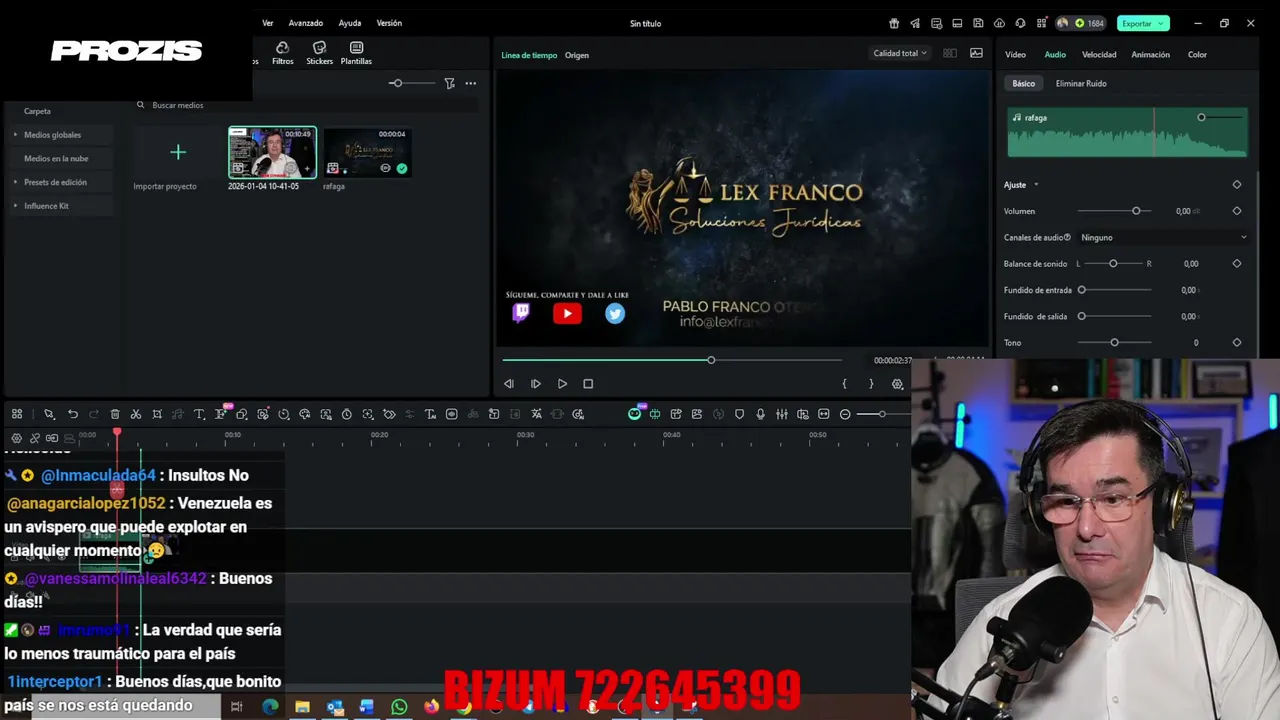Open the Ver menu
This screenshot has width=1280, height=720.
tap(268, 23)
